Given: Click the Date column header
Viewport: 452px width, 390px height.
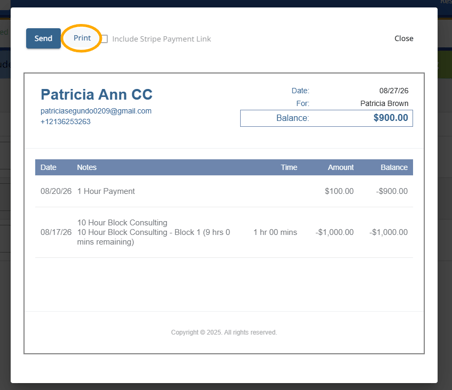Looking at the screenshot, I should point(48,167).
